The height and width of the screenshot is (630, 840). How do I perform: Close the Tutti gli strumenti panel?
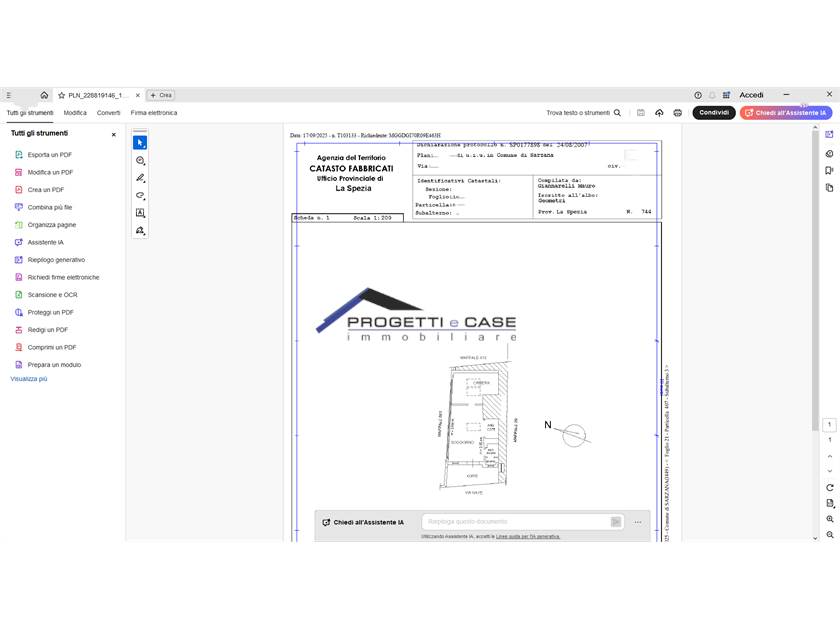coord(114,134)
